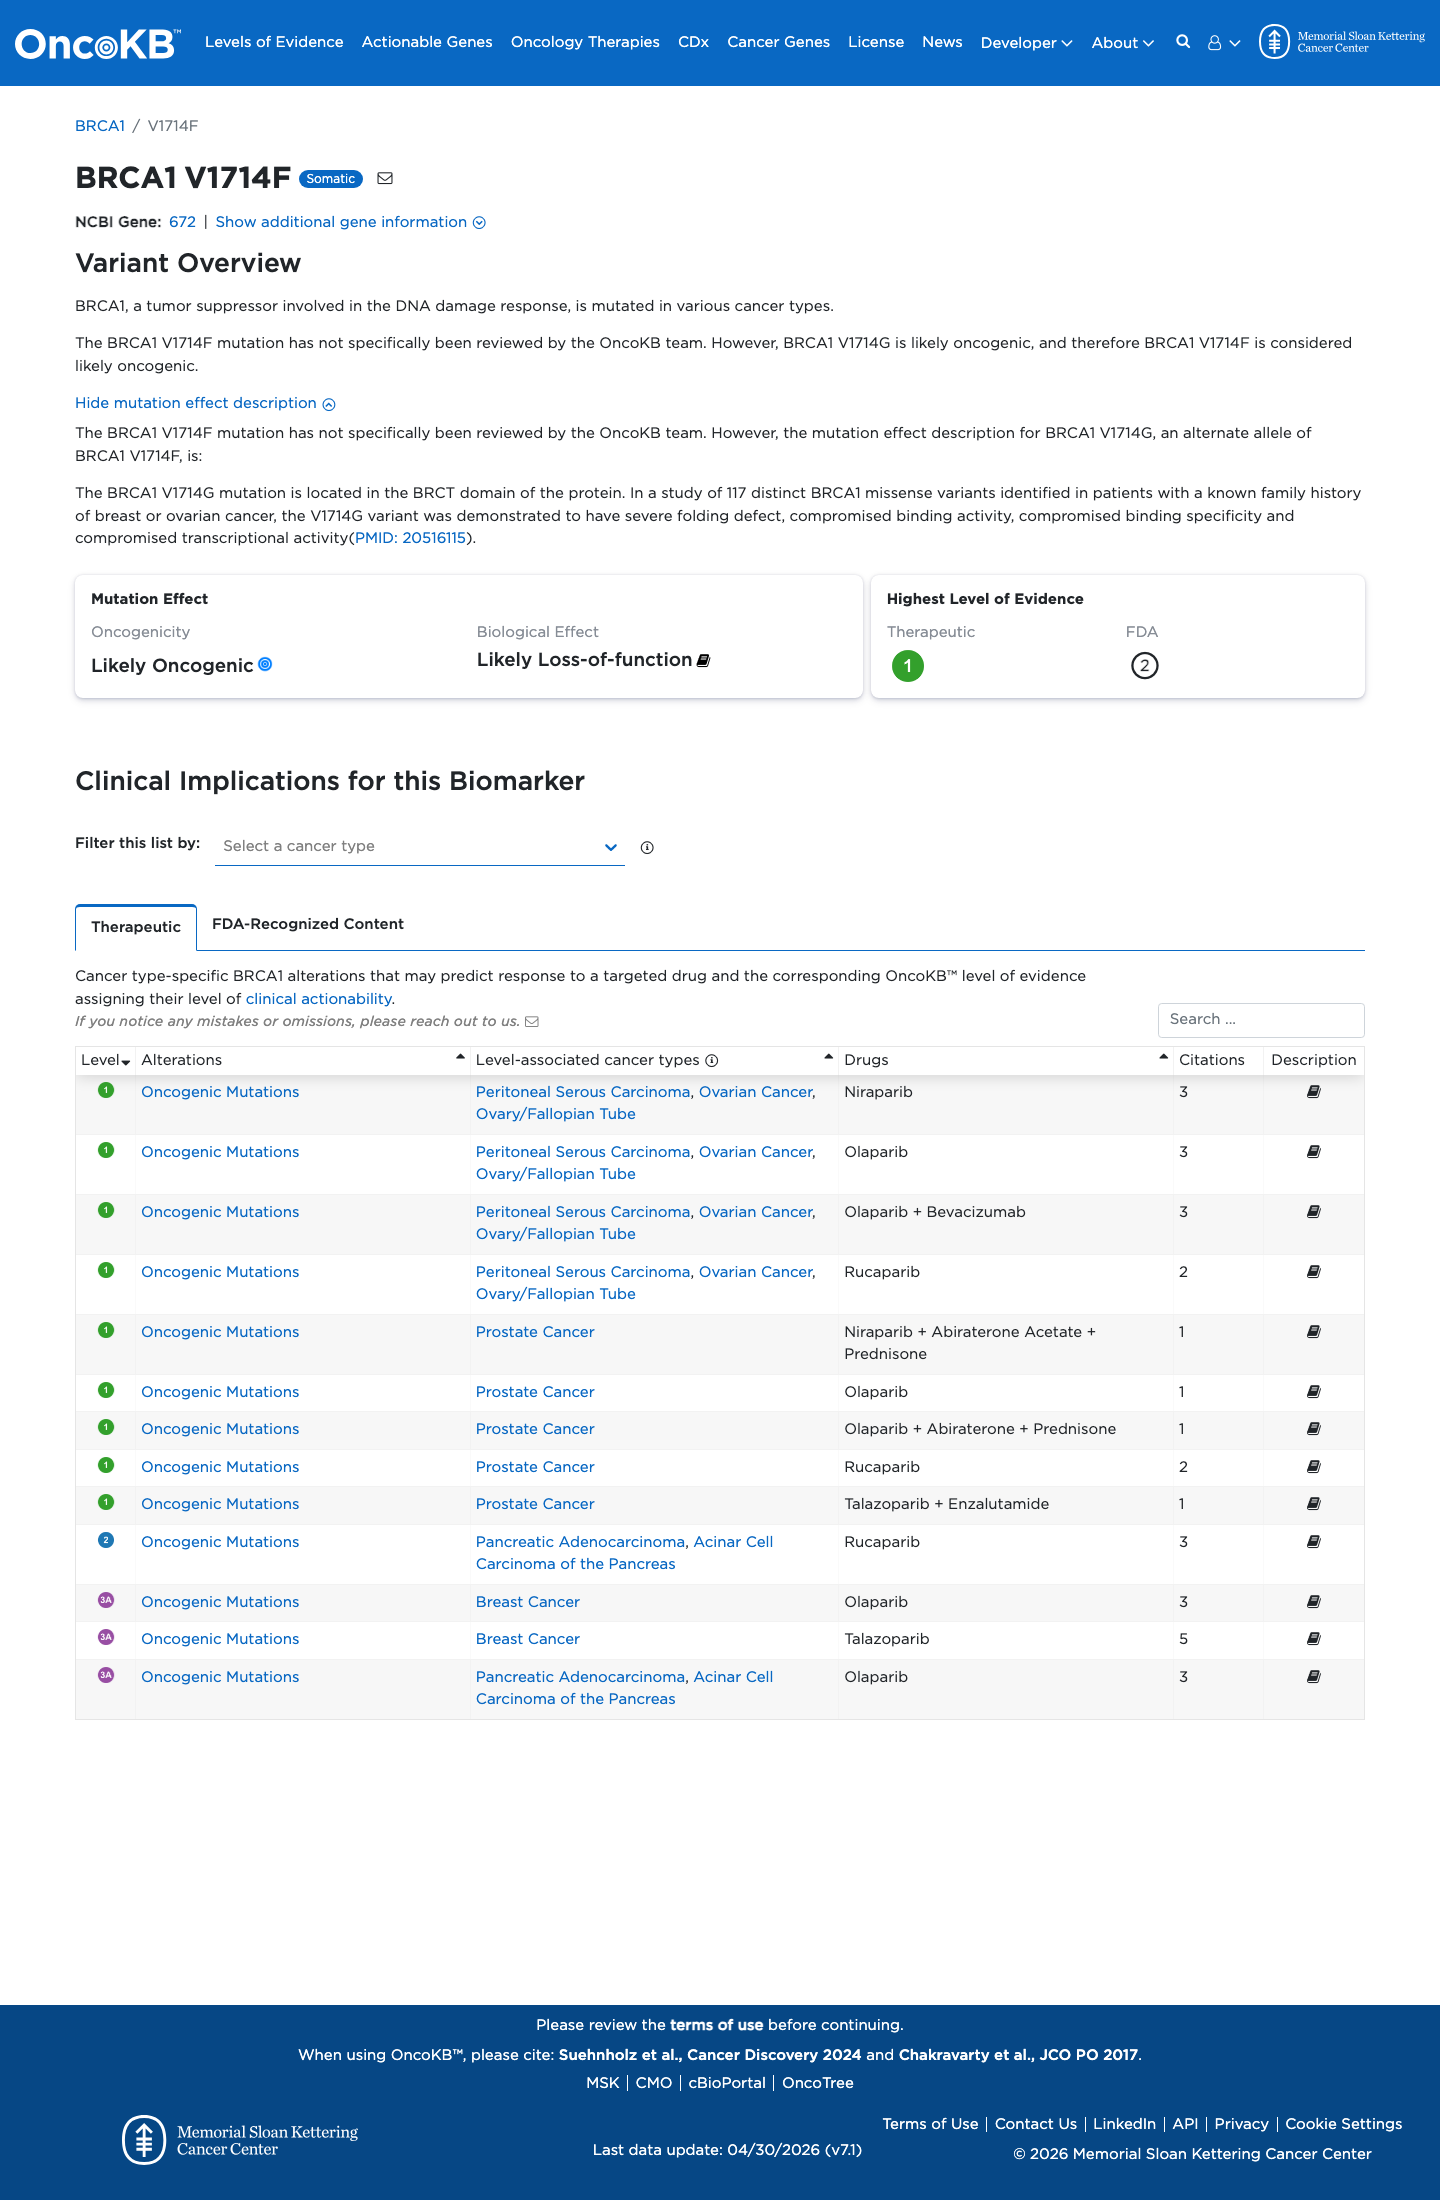Open Breast Cancer link in Talazoparib row

(528, 1639)
